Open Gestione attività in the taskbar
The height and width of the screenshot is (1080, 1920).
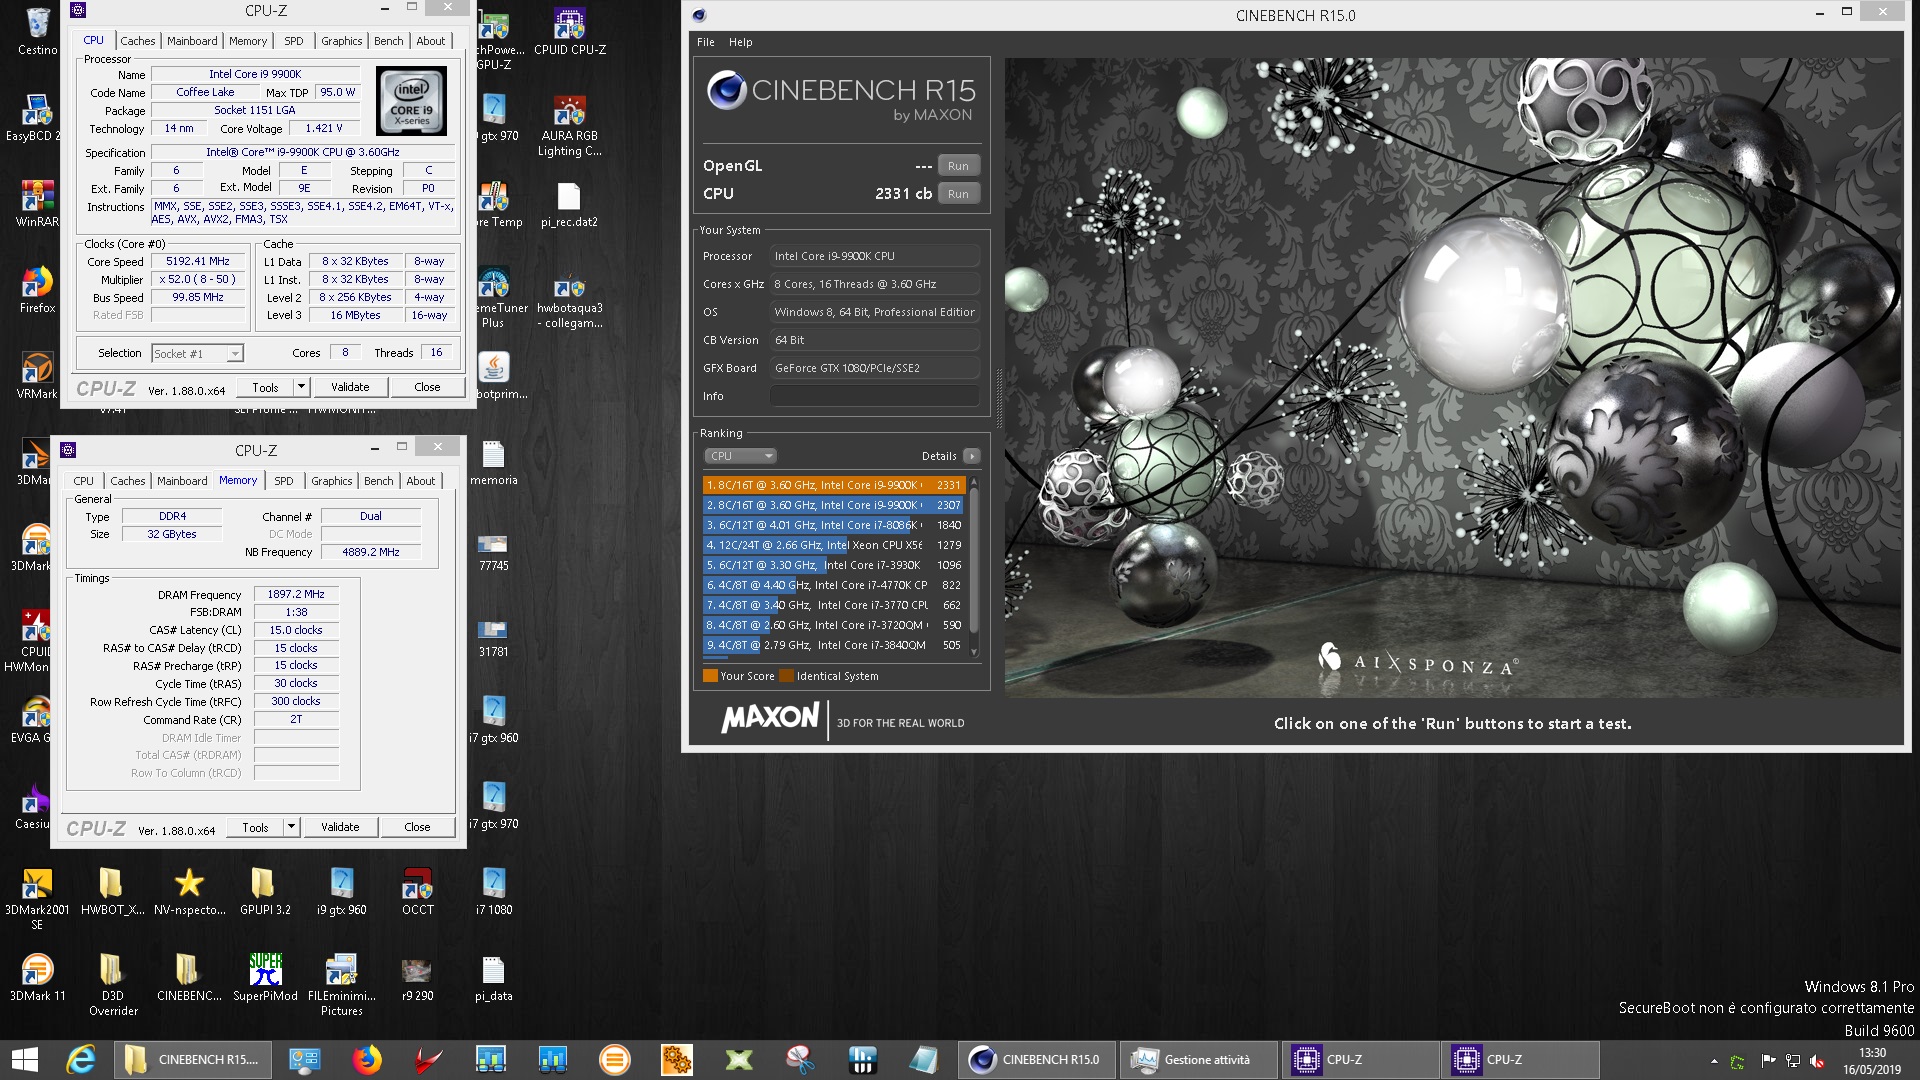pyautogui.click(x=1197, y=1060)
